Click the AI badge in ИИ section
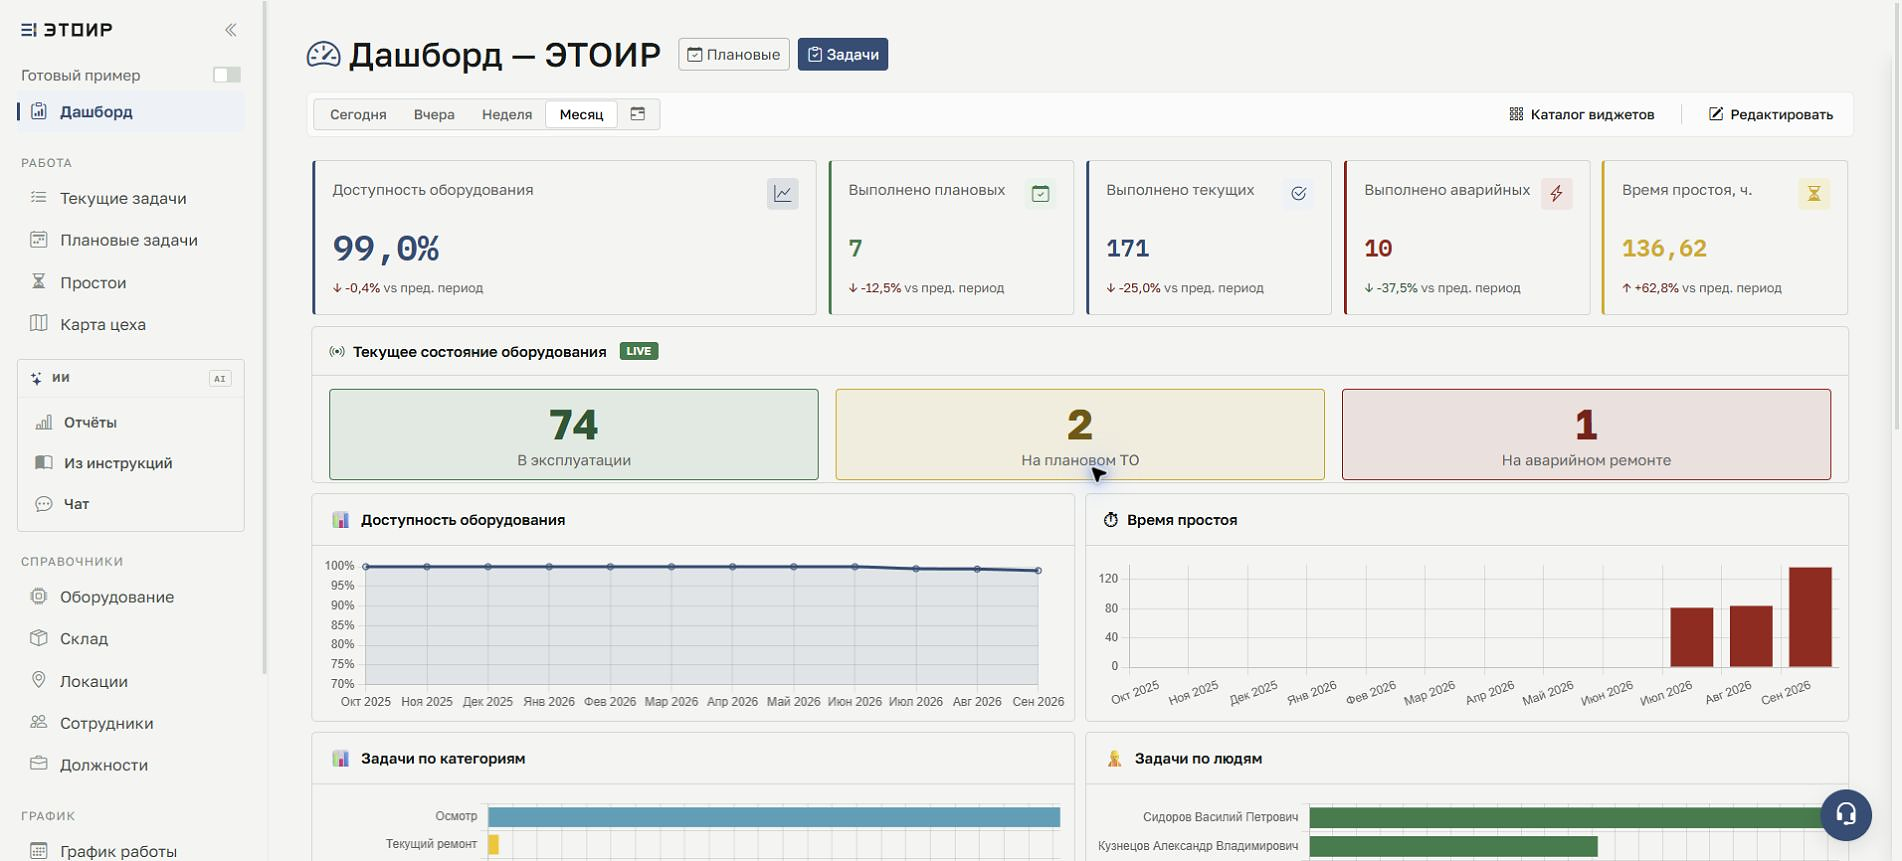This screenshot has width=1902, height=861. point(220,378)
